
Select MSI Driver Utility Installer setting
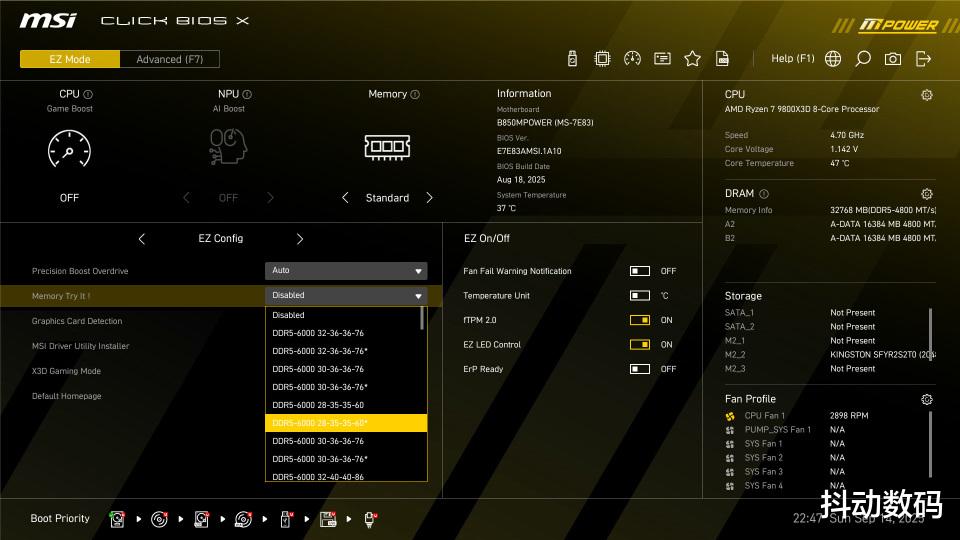tap(80, 346)
